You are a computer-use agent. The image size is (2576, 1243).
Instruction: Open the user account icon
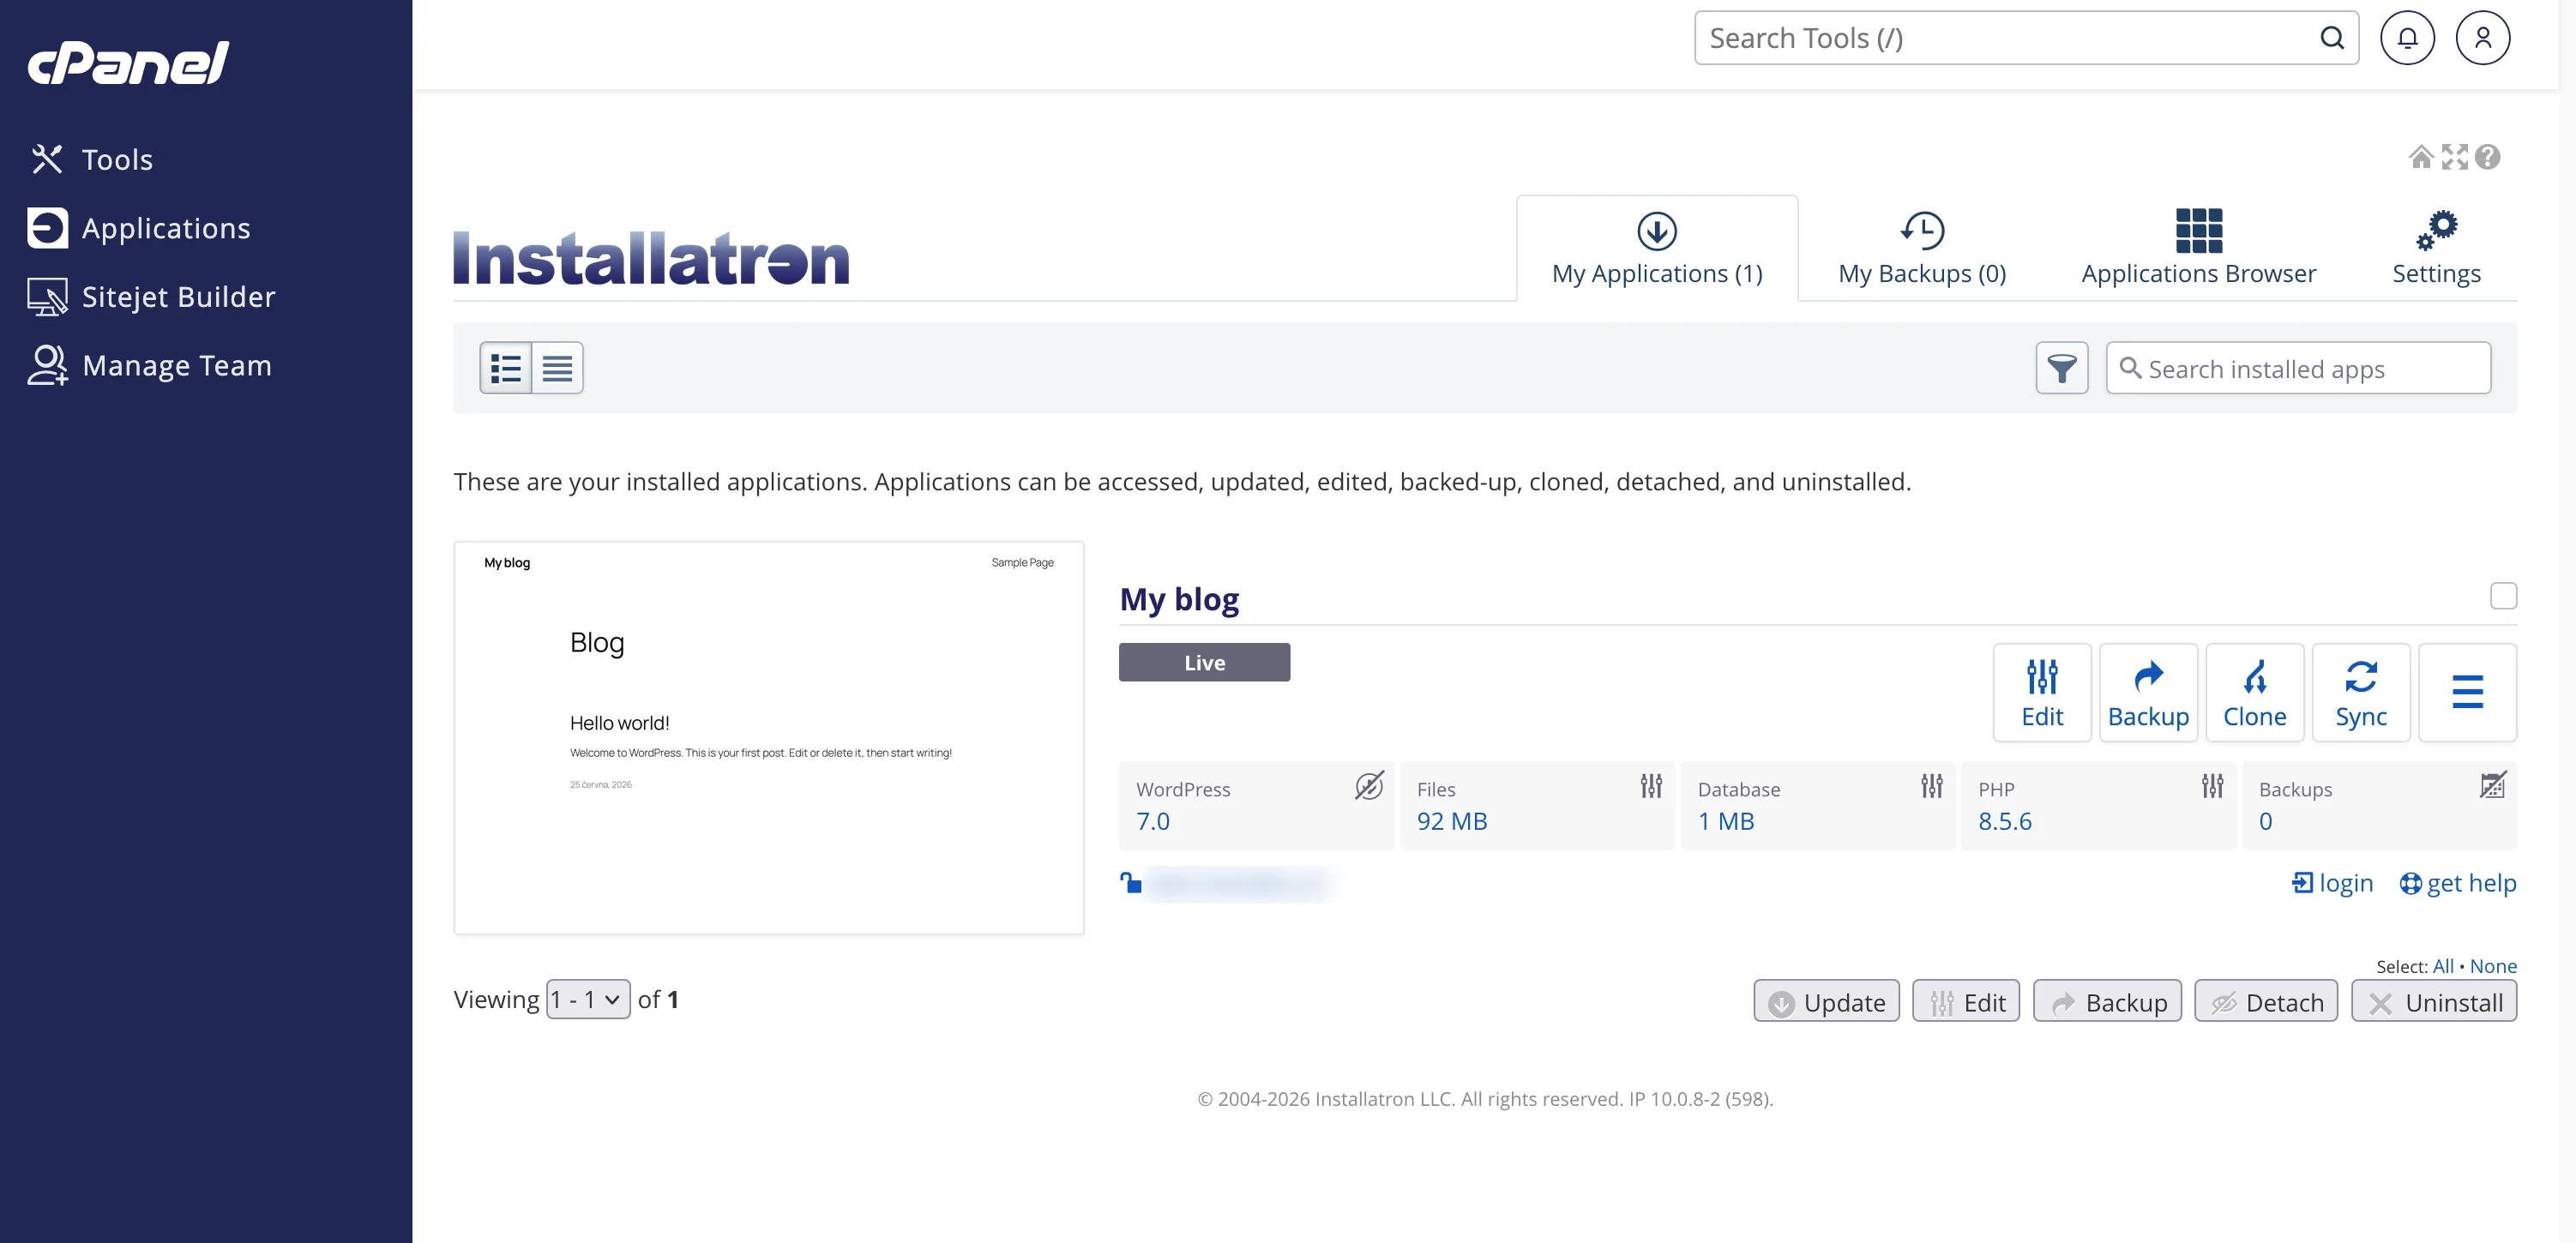2482,38
